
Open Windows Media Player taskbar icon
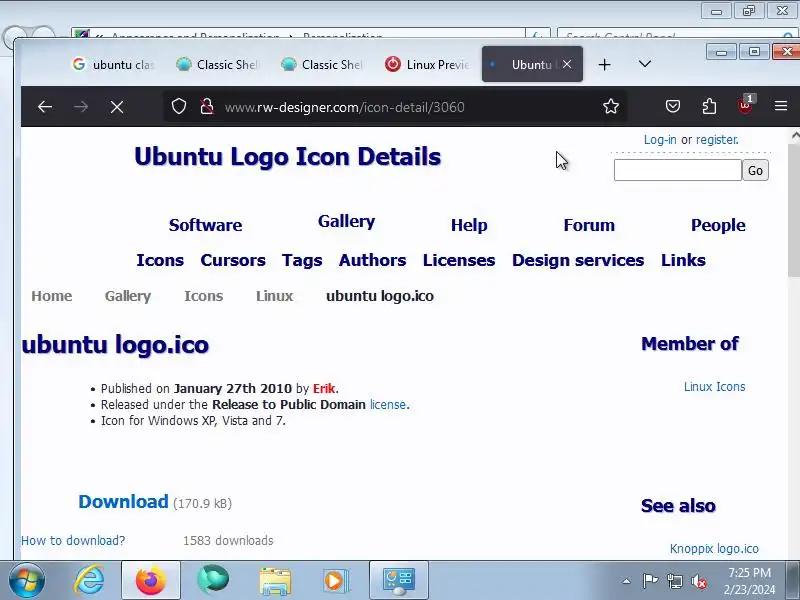(336, 581)
